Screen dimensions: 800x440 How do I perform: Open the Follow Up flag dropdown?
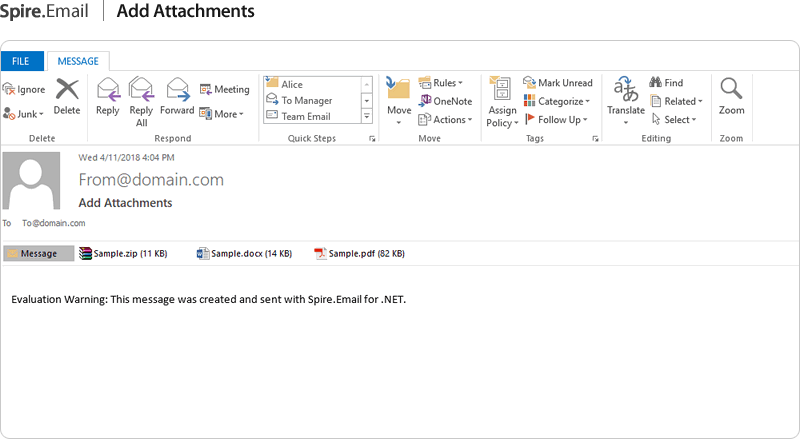pyautogui.click(x=557, y=119)
